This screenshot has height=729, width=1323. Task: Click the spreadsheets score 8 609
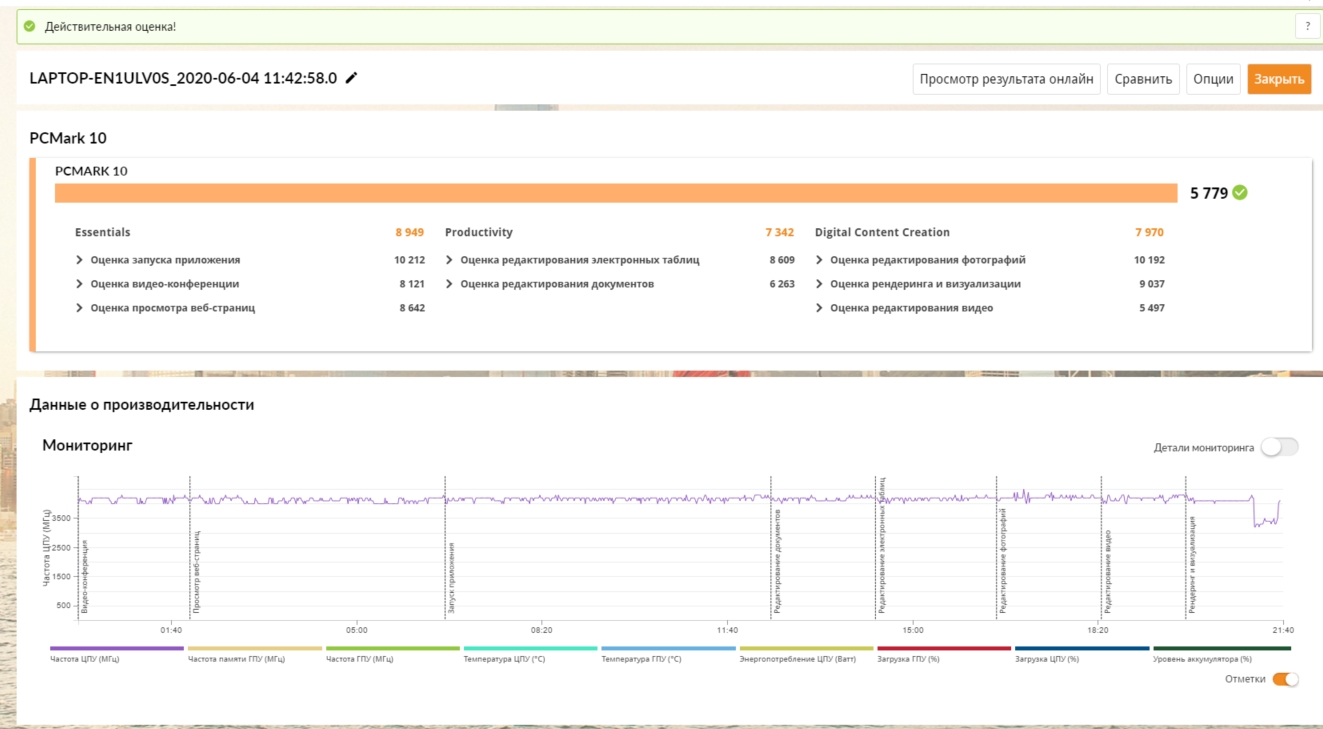click(x=782, y=260)
